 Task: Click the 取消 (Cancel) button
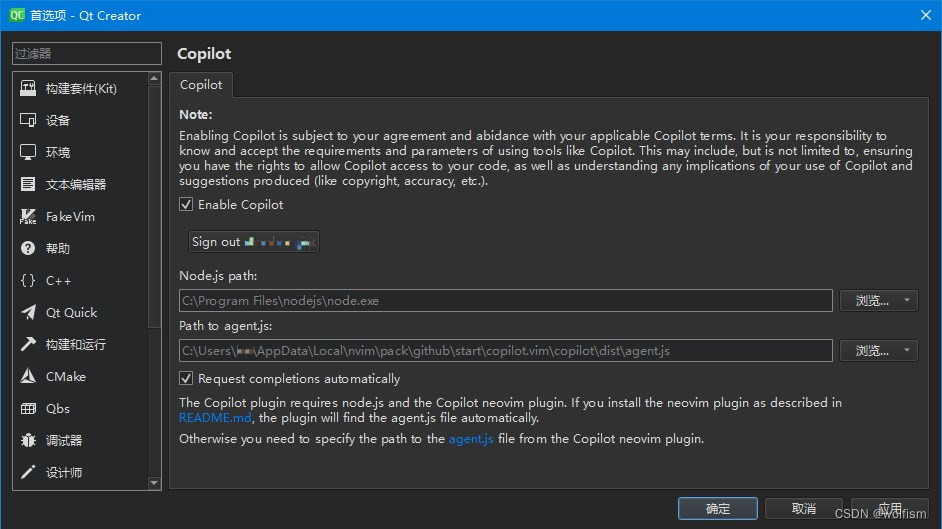(x=804, y=509)
